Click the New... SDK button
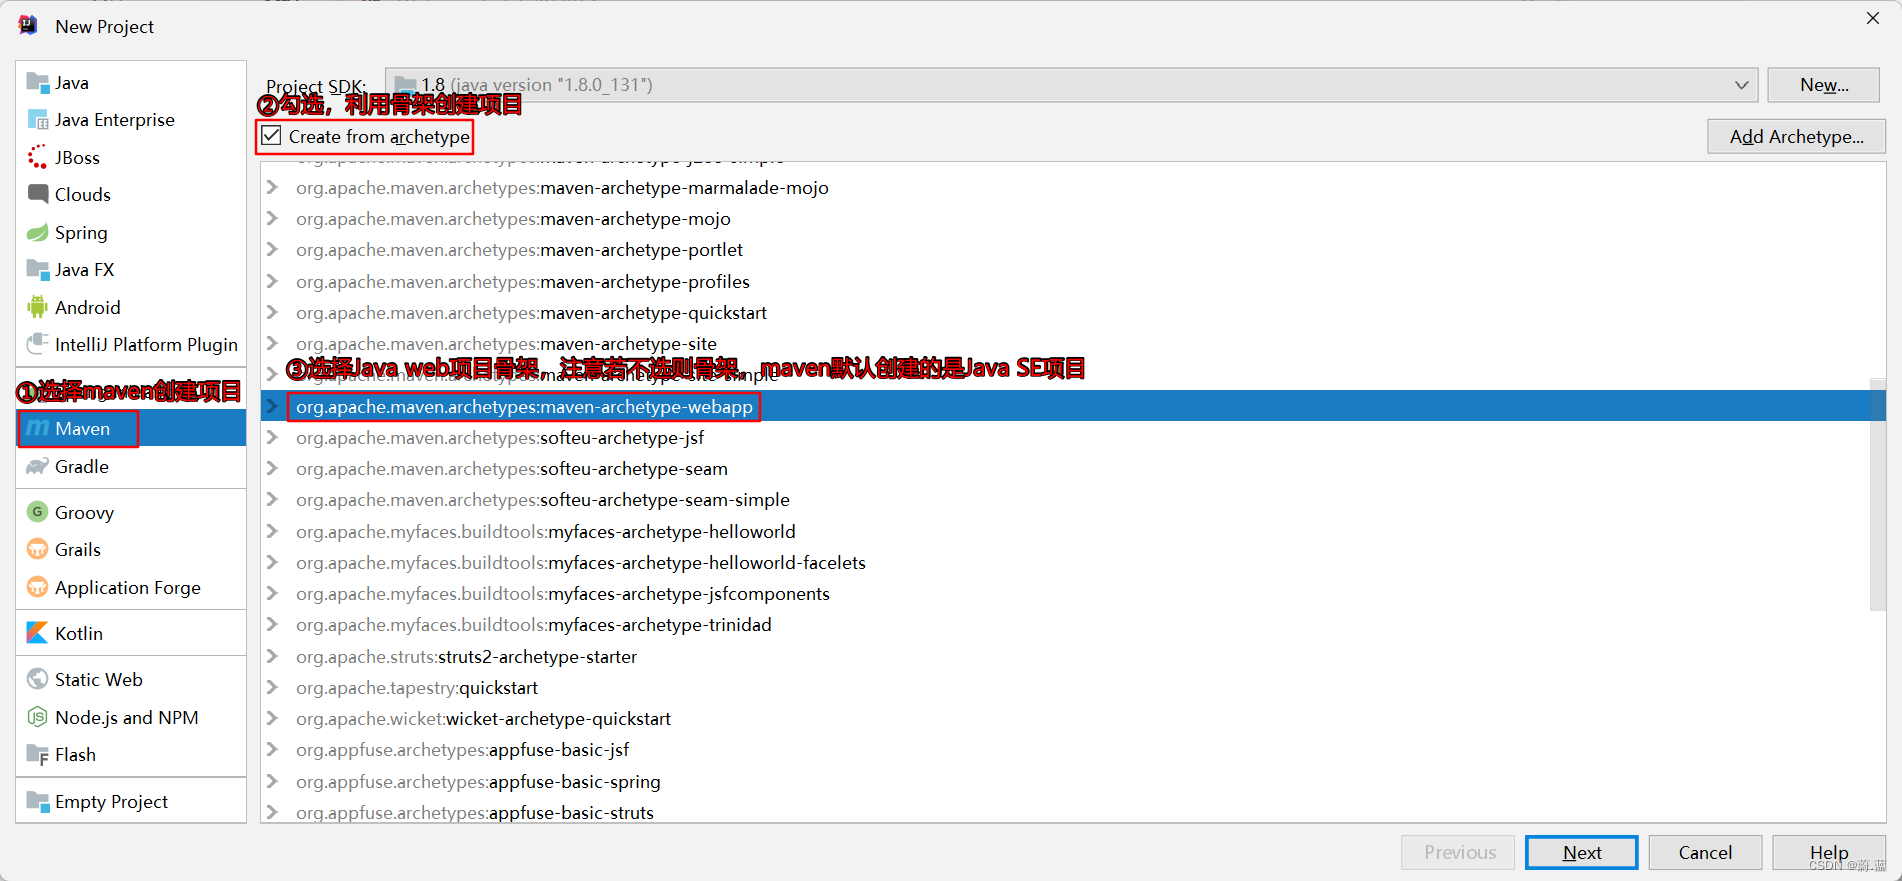The image size is (1902, 881). [x=1824, y=85]
